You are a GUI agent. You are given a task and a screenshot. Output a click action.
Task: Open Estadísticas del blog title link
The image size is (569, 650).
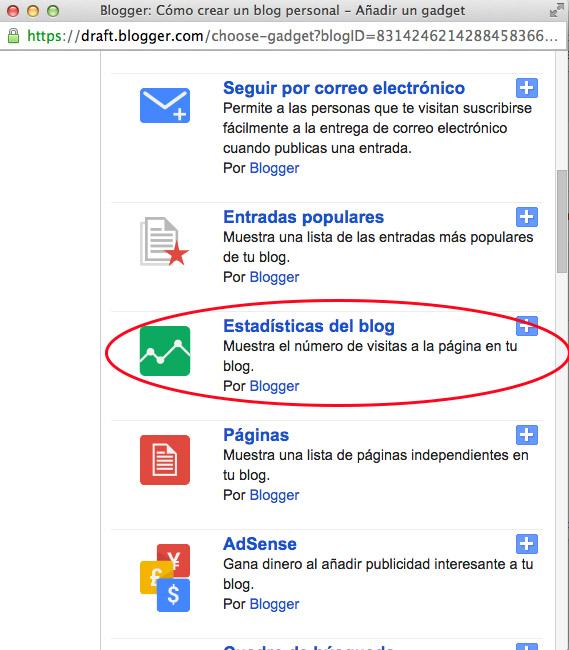coord(309,326)
